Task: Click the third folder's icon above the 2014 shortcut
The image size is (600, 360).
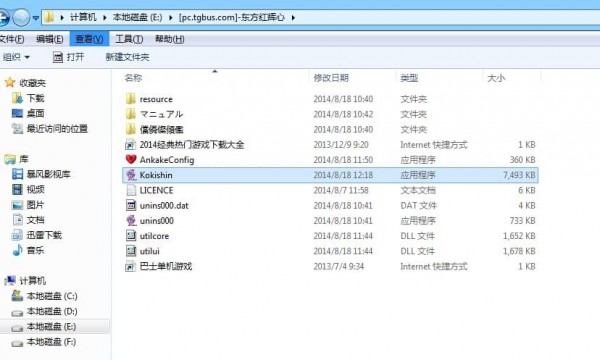Action: (x=130, y=129)
